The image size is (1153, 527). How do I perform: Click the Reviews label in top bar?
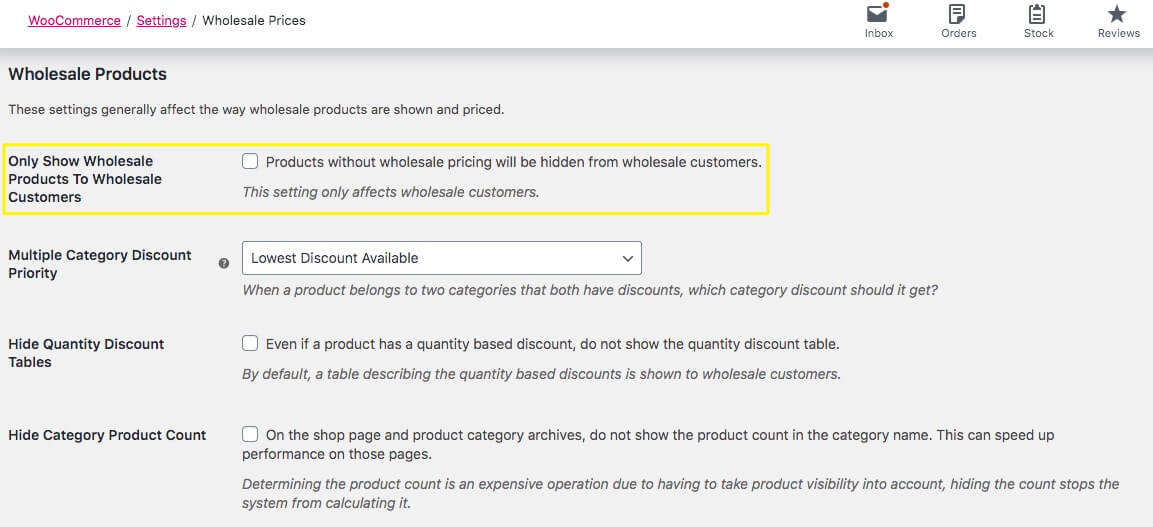click(1118, 33)
